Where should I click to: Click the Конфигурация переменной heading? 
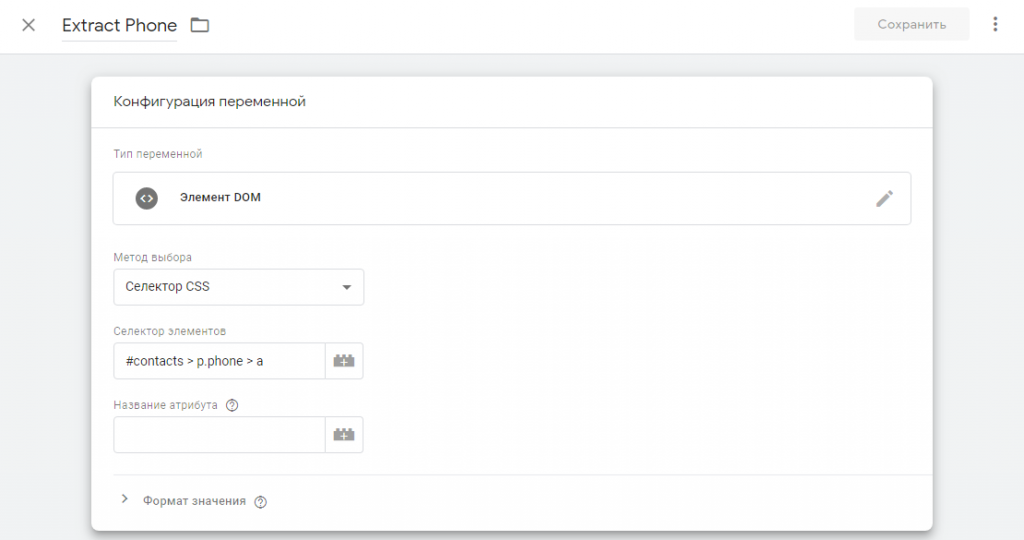pyautogui.click(x=209, y=102)
